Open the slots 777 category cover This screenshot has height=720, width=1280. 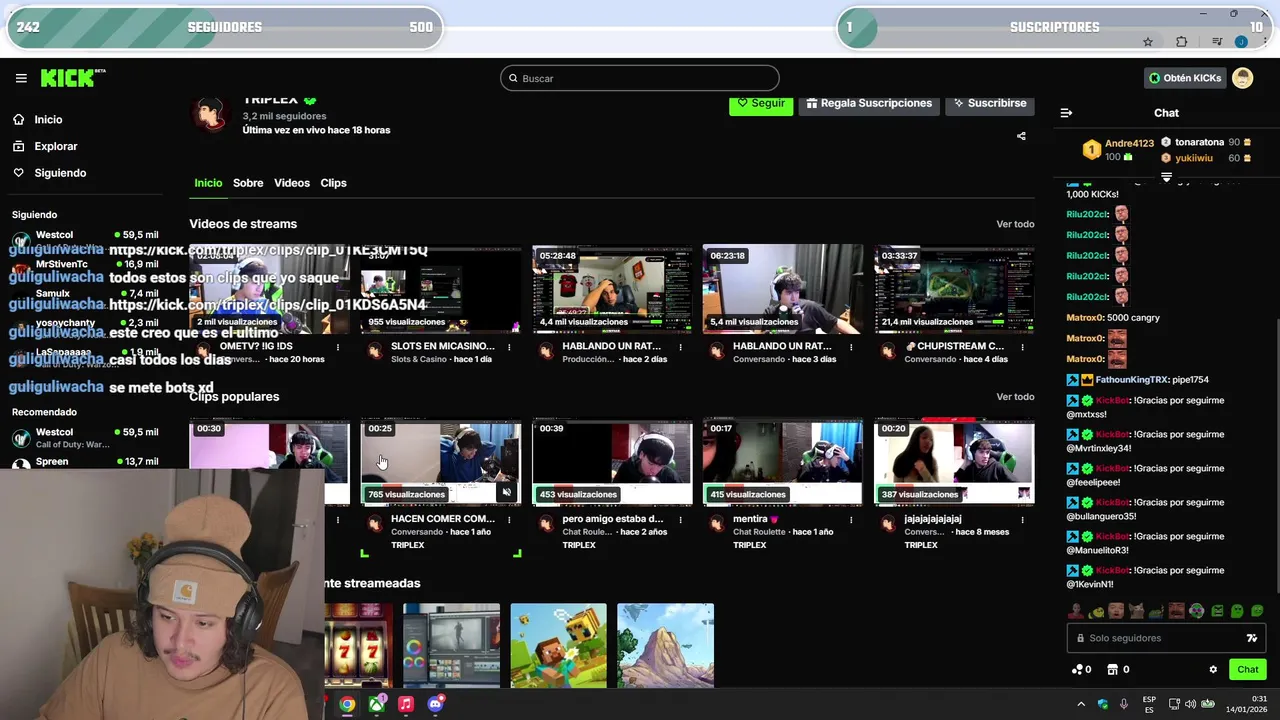(358, 645)
